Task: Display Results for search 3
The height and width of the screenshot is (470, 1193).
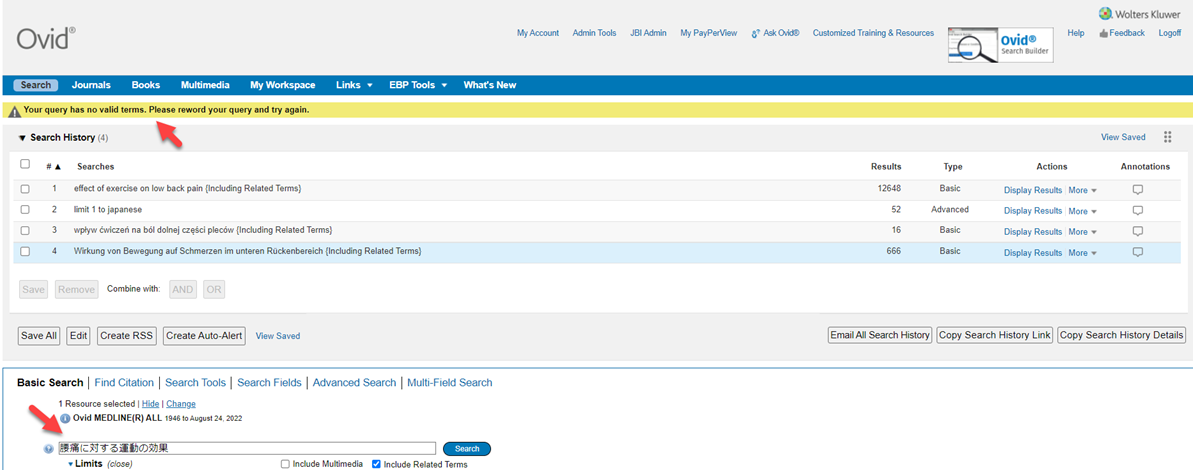Action: coord(1032,232)
